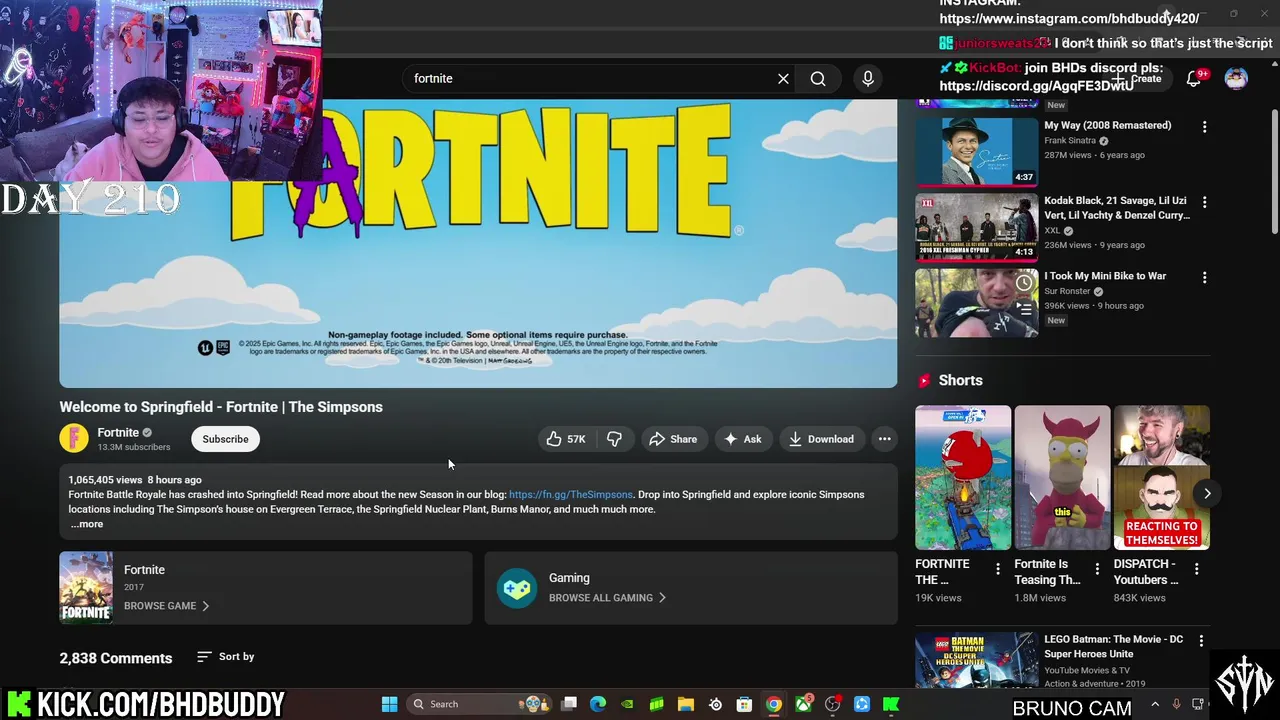The image size is (1280, 720).
Task: Open Task View on taskbar
Action: click(x=569, y=704)
